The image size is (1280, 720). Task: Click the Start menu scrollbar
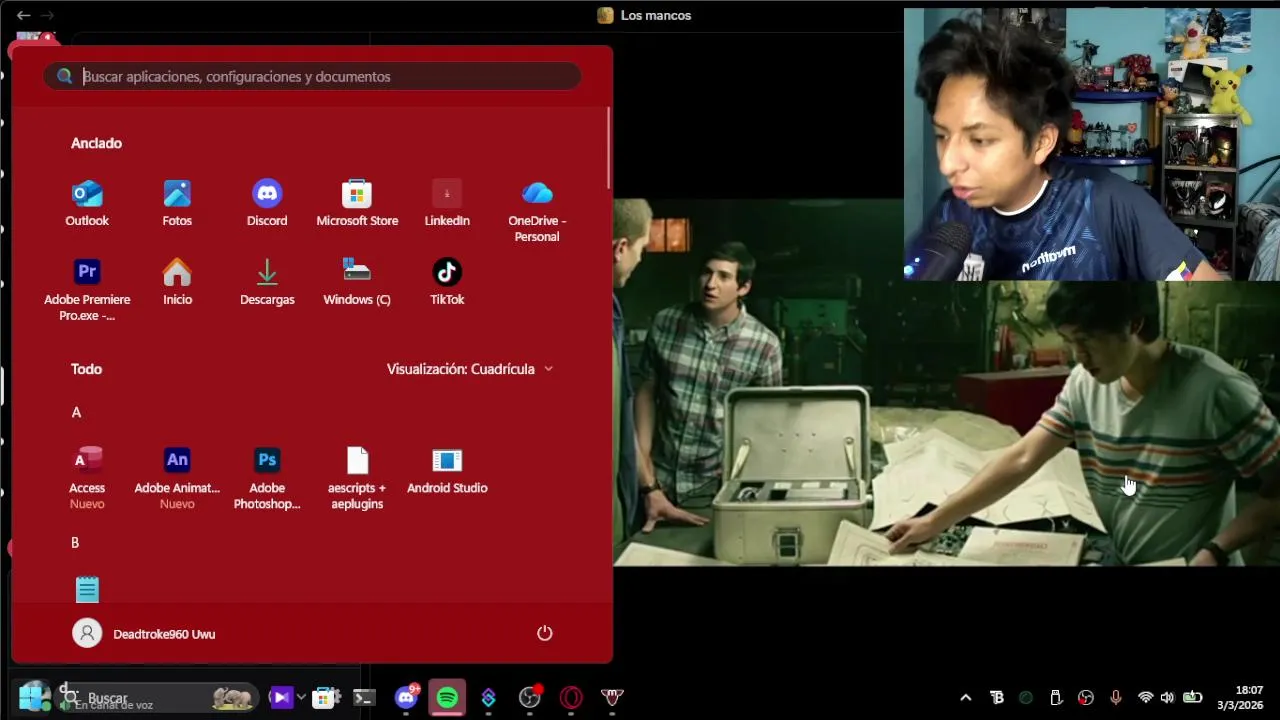pos(608,148)
